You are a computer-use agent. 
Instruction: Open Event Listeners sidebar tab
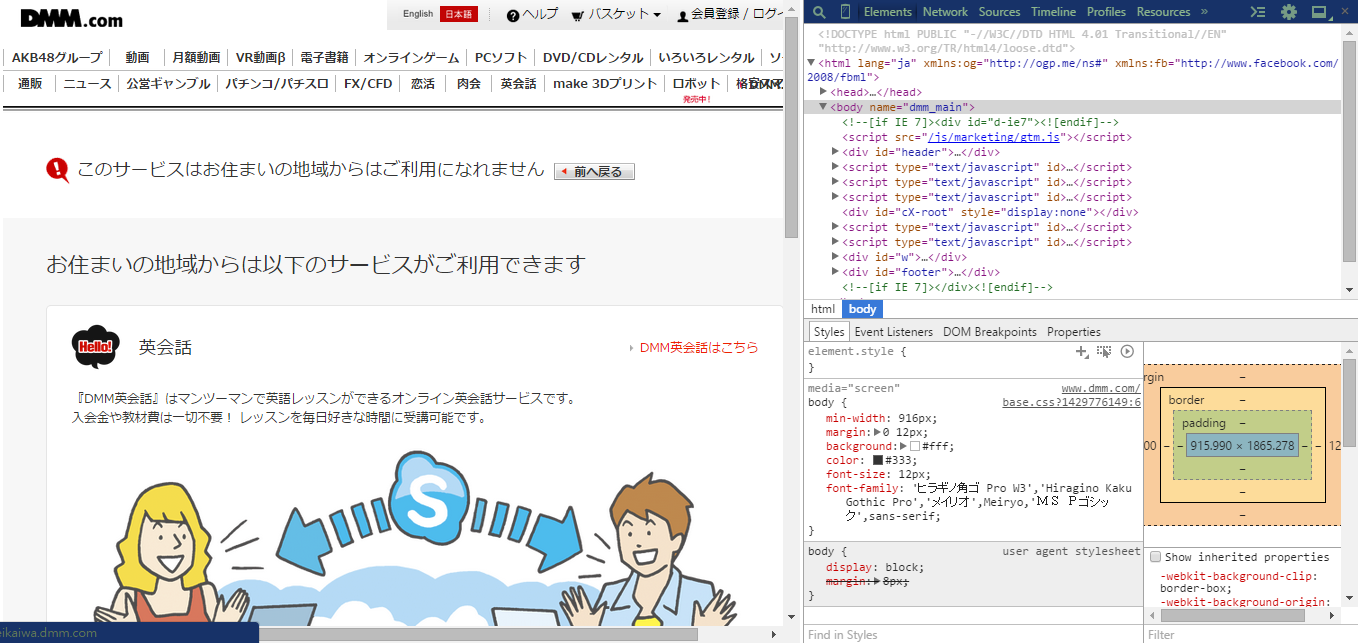(894, 332)
